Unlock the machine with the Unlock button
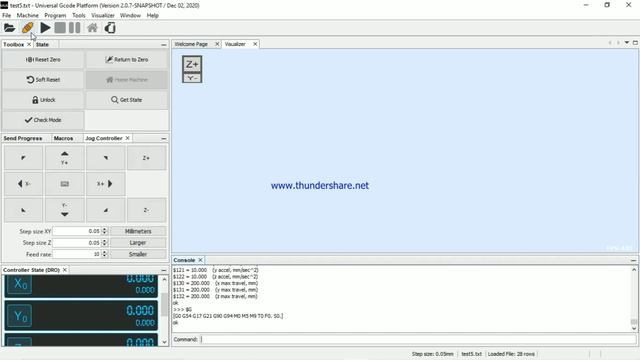Image resolution: width=640 pixels, height=360 pixels. pos(43,100)
